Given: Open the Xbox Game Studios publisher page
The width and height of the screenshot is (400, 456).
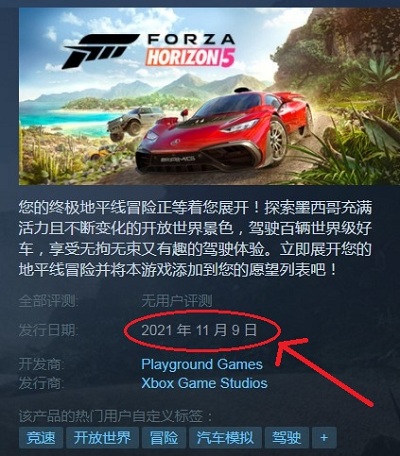Looking at the screenshot, I should click(x=204, y=383).
